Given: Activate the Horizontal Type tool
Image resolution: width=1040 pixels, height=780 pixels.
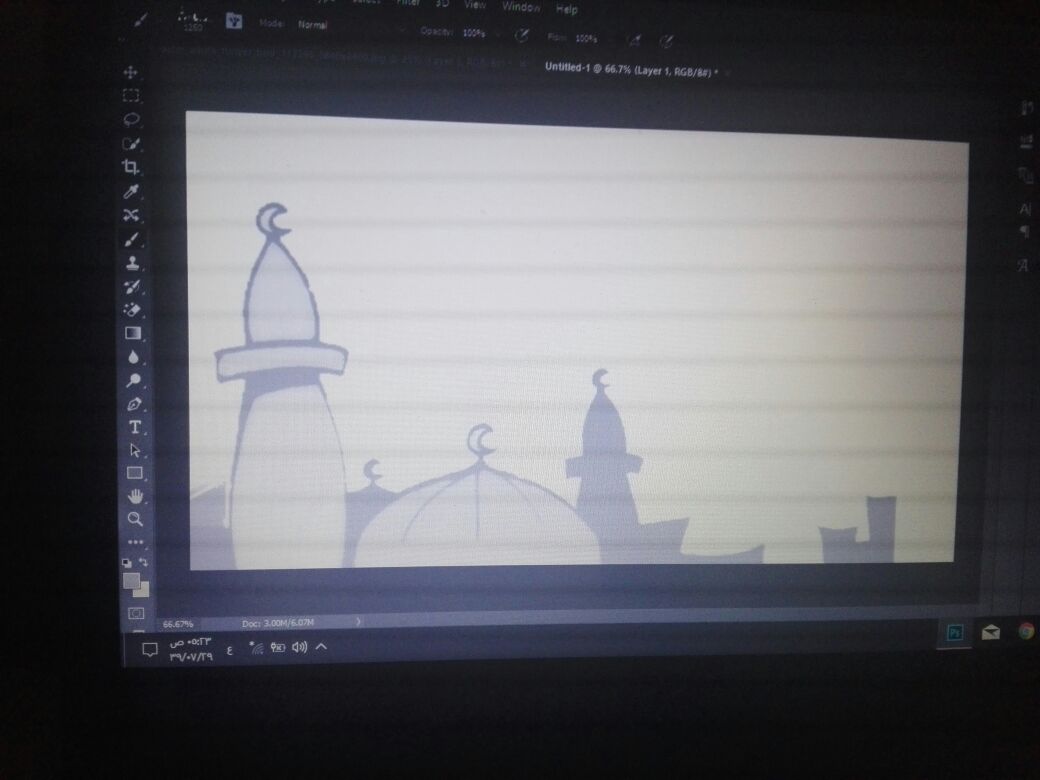Looking at the screenshot, I should point(134,428).
